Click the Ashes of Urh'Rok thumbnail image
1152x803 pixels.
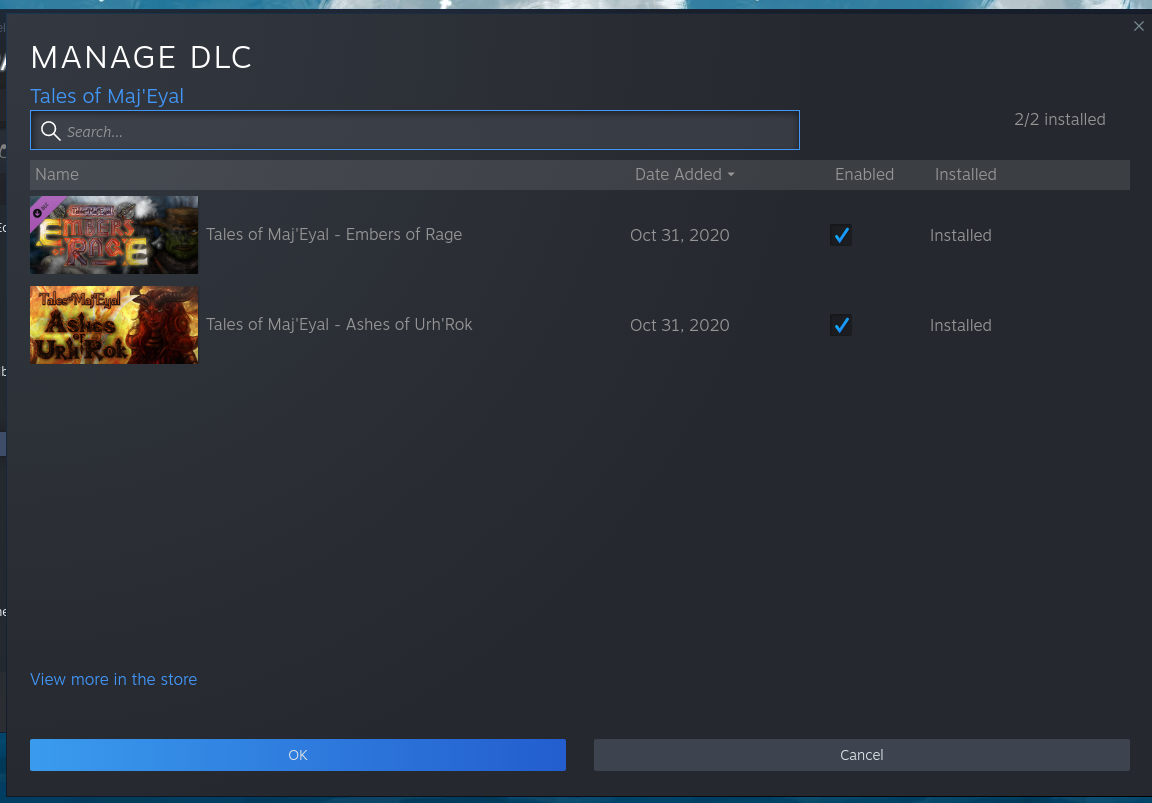[x=114, y=325]
